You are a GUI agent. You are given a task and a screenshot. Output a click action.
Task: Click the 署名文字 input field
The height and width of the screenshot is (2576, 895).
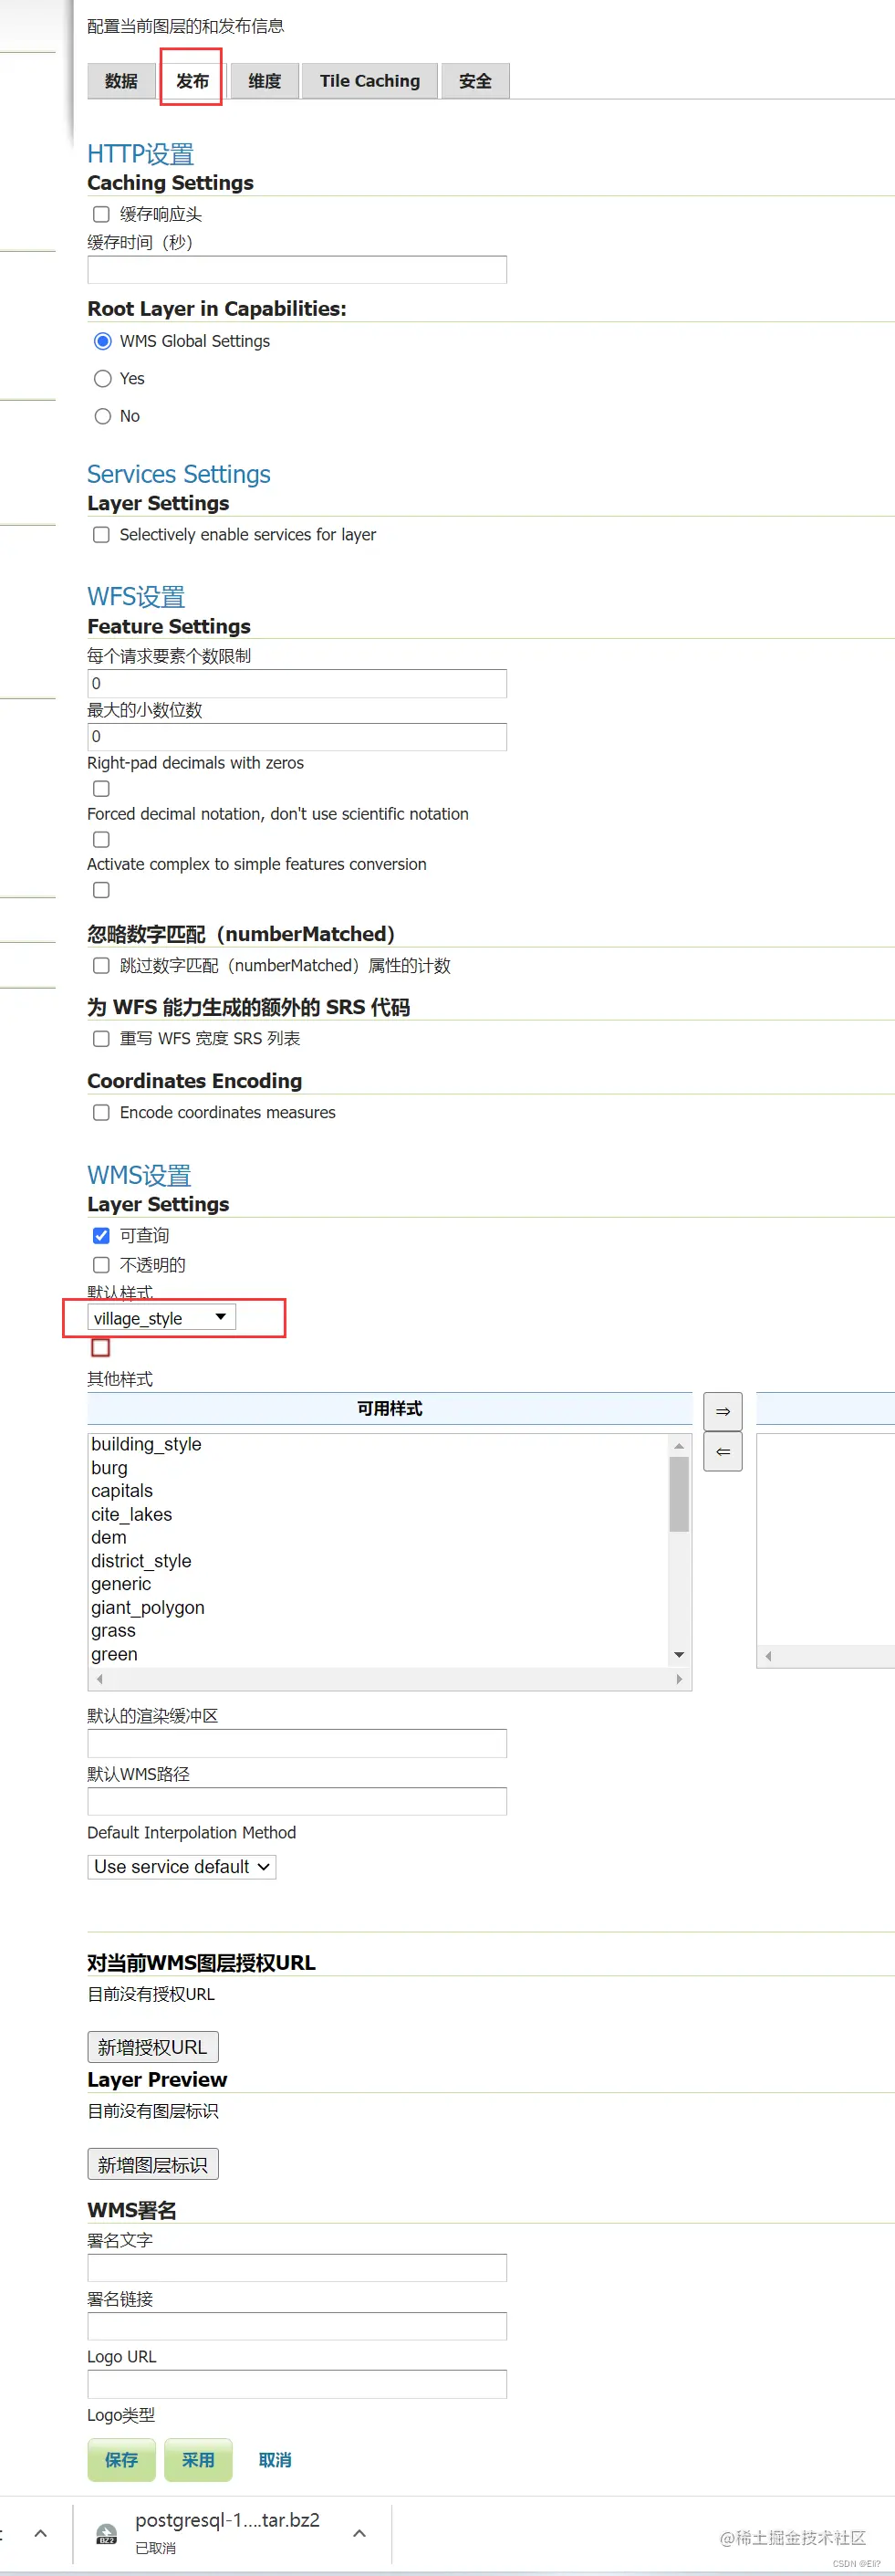[297, 2268]
